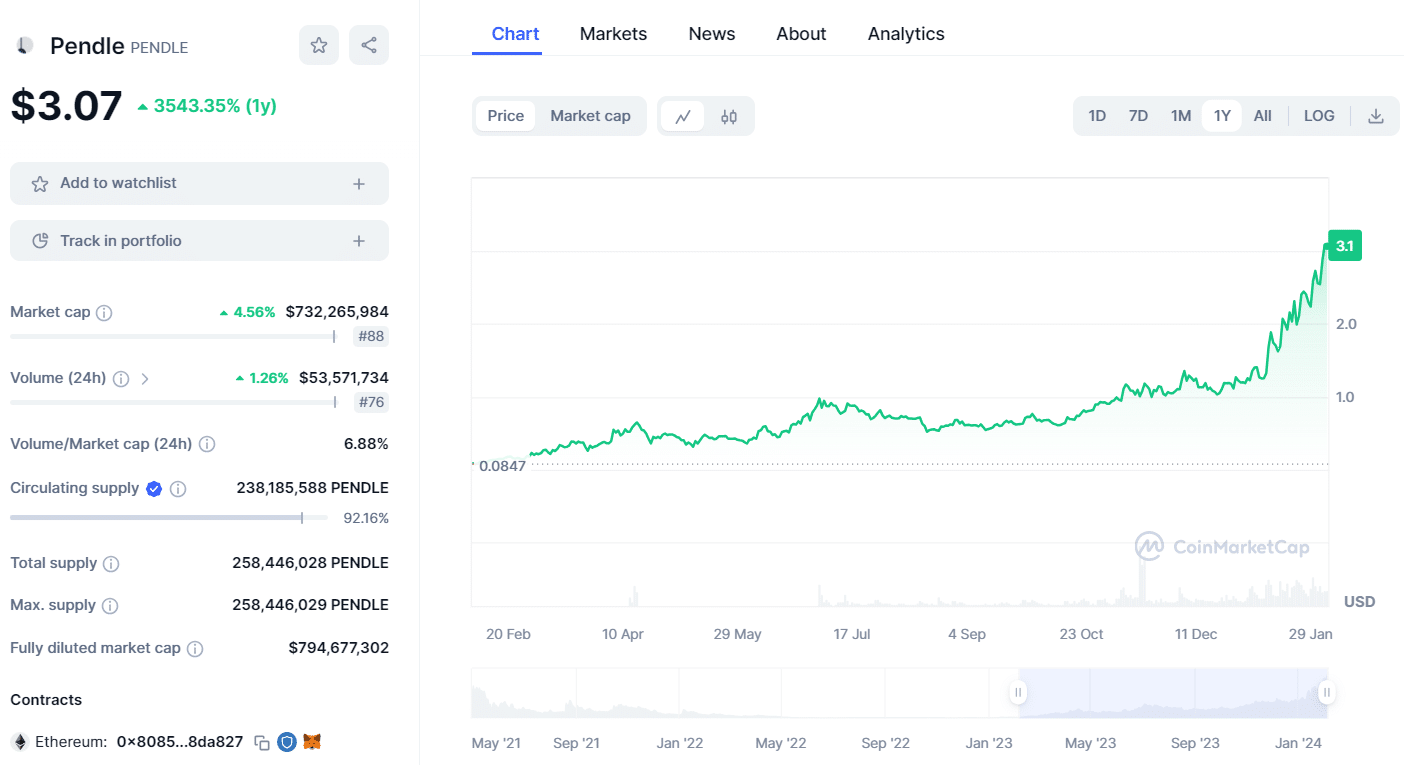Copy the Ethereum contract address
Viewport: 1404px width, 765px height.
tap(262, 743)
